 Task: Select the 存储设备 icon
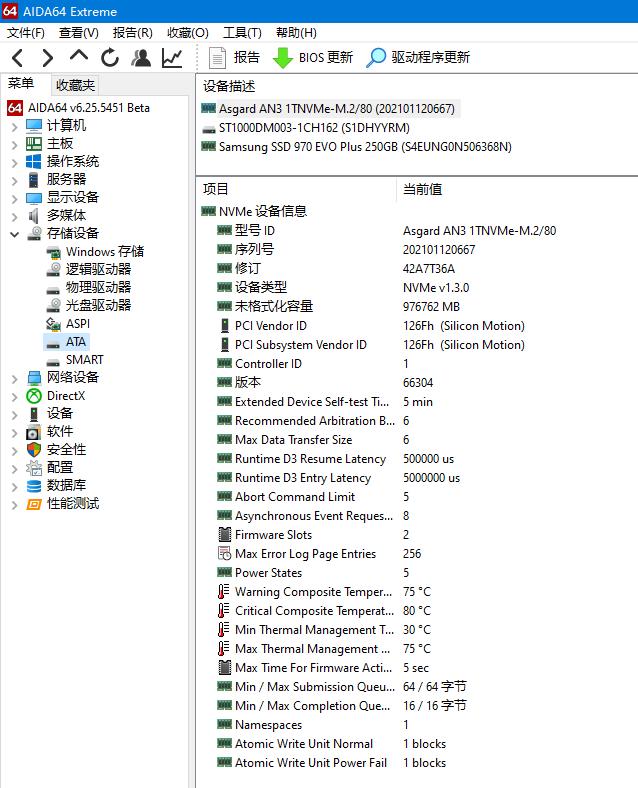coord(34,233)
